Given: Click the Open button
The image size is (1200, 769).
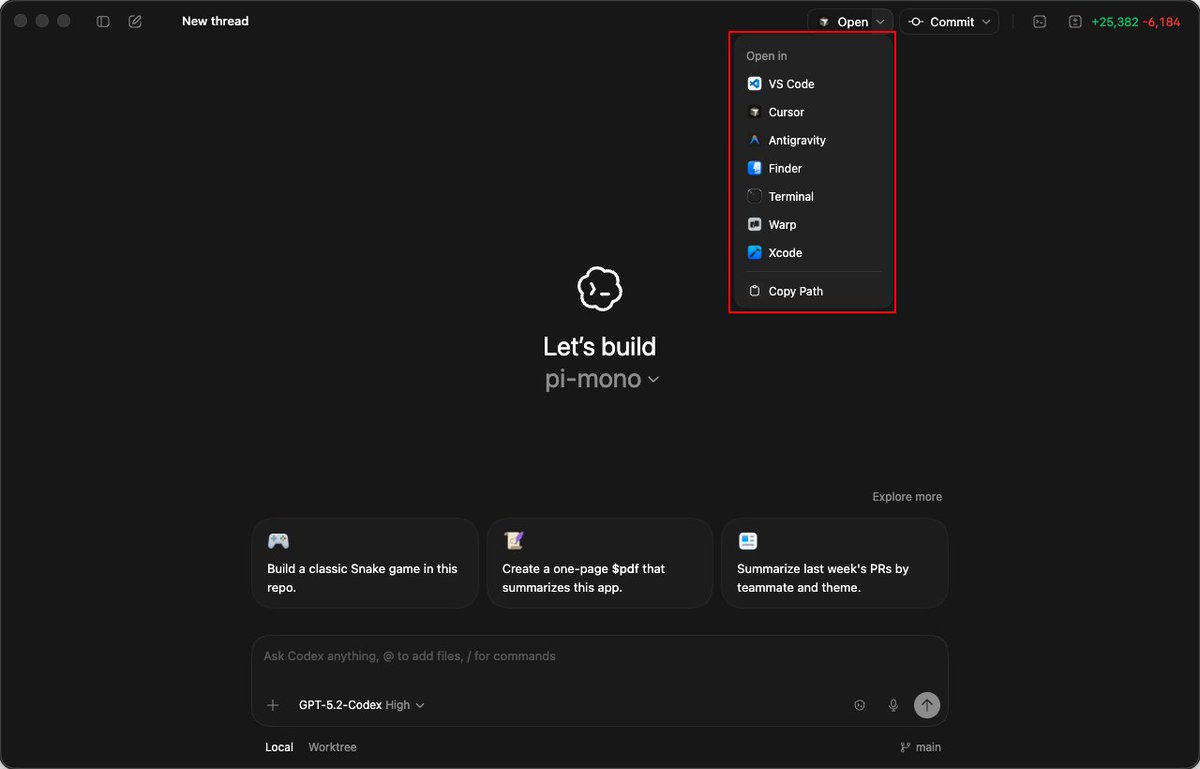Looking at the screenshot, I should (x=840, y=22).
